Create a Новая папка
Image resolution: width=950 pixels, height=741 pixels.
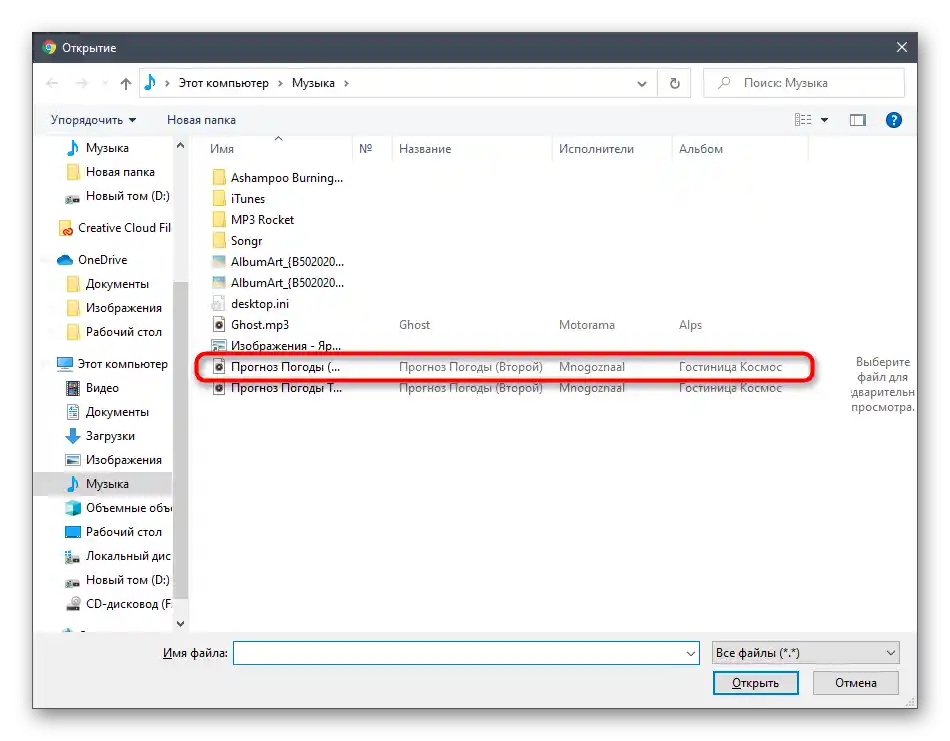(x=201, y=120)
